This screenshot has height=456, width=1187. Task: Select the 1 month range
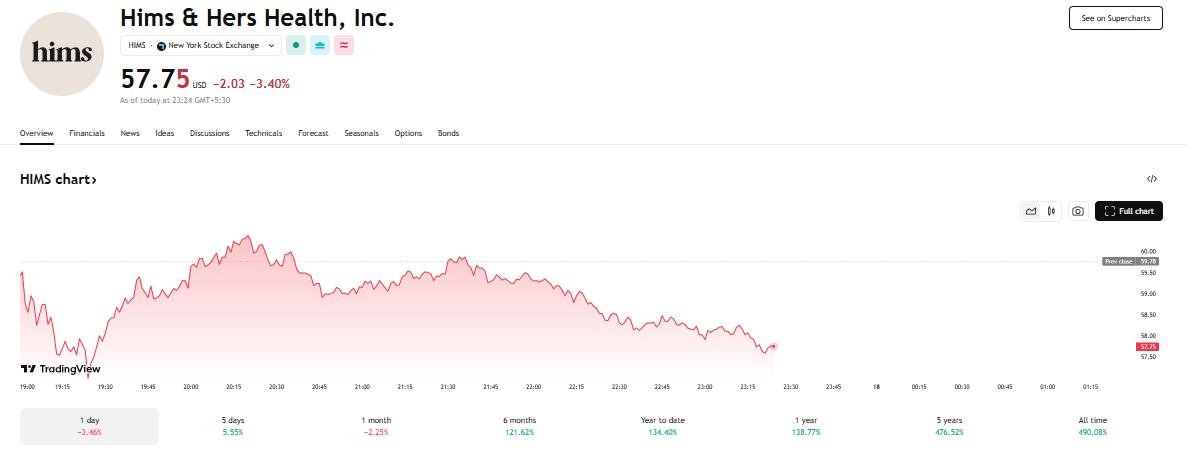click(376, 426)
